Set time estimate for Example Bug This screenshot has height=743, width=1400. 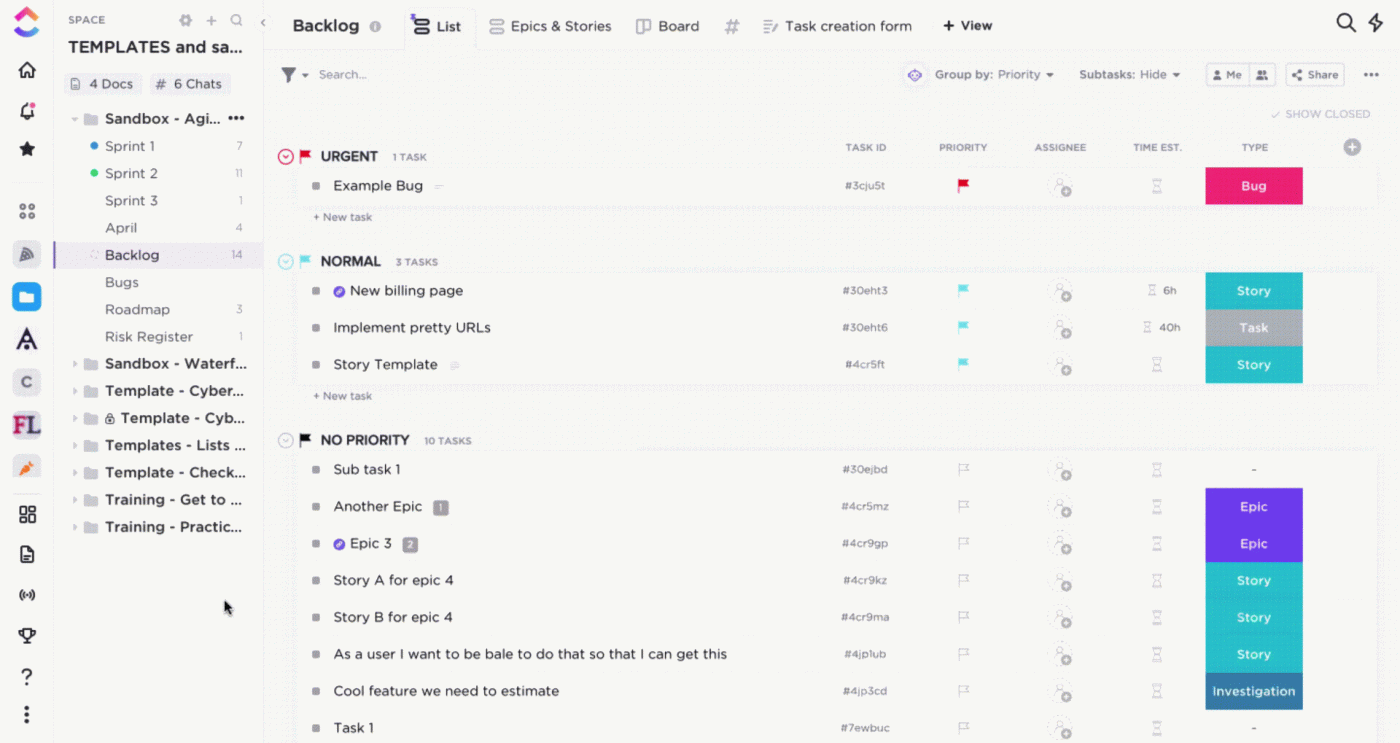(1157, 186)
